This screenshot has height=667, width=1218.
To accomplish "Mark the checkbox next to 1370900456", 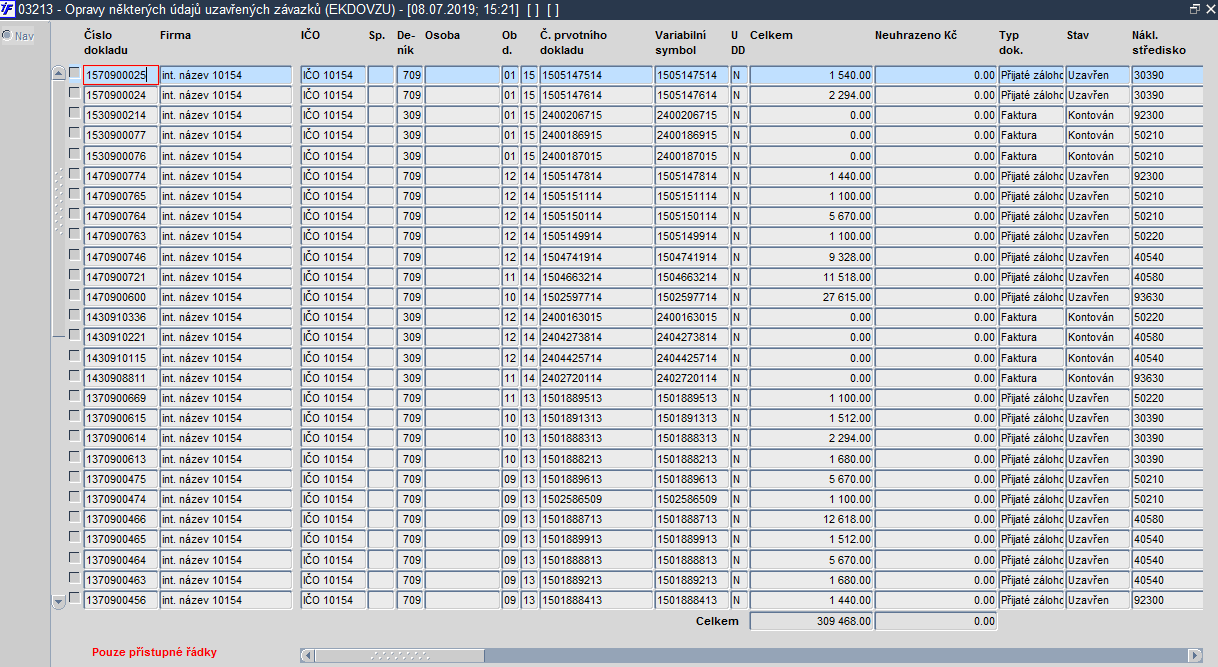I will pos(74,598).
